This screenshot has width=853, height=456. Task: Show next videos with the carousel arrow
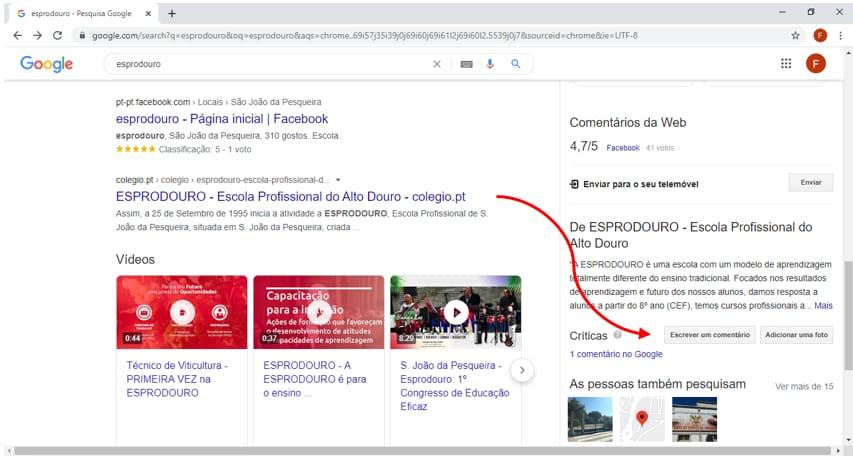[x=522, y=371]
